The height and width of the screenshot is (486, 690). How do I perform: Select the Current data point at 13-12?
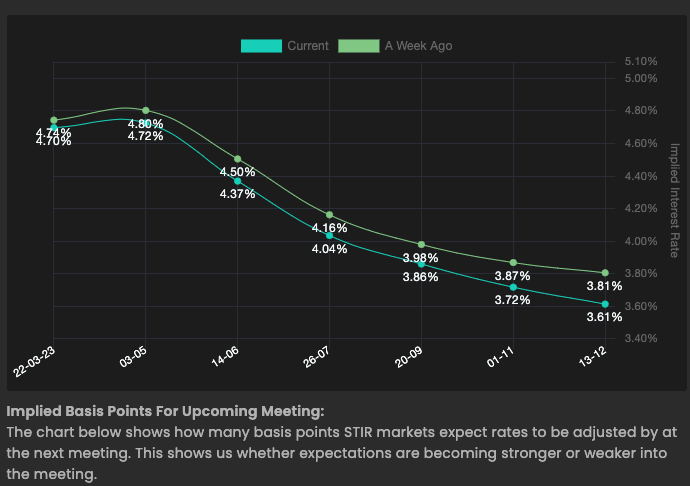tap(605, 304)
